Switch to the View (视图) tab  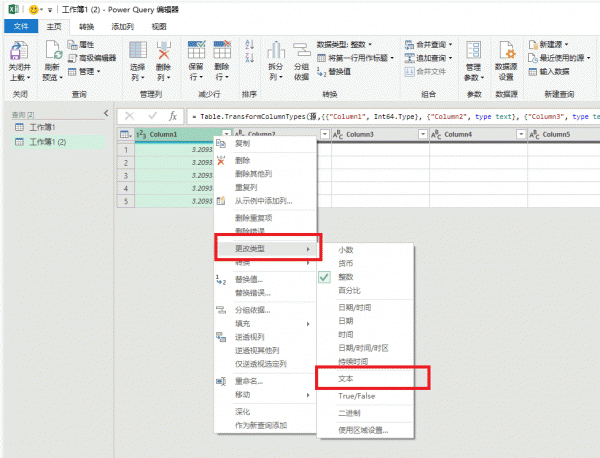pyautogui.click(x=159, y=27)
